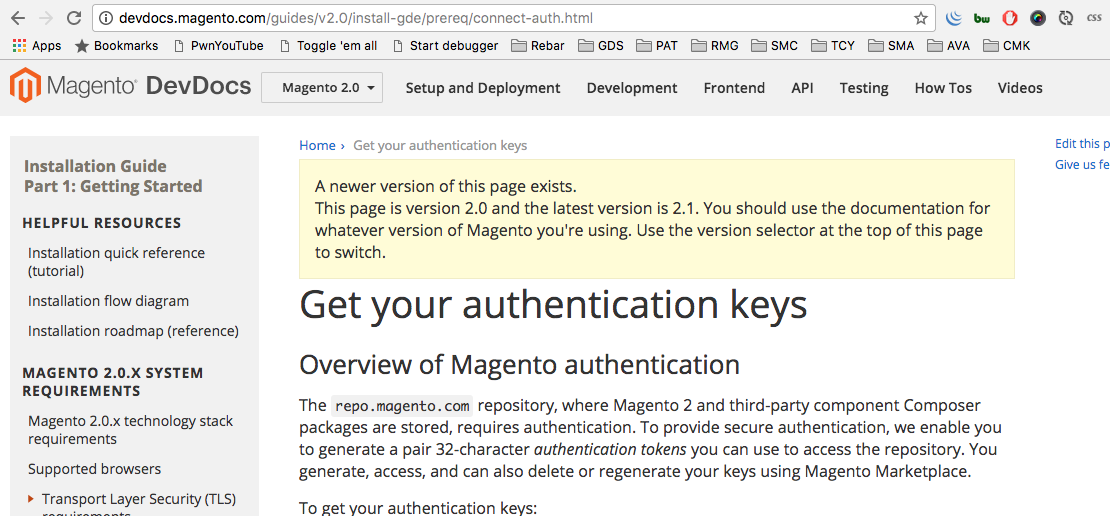Screen dimensions: 1110x516
Task: Open Installation flow diagram link
Action: pos(108,301)
